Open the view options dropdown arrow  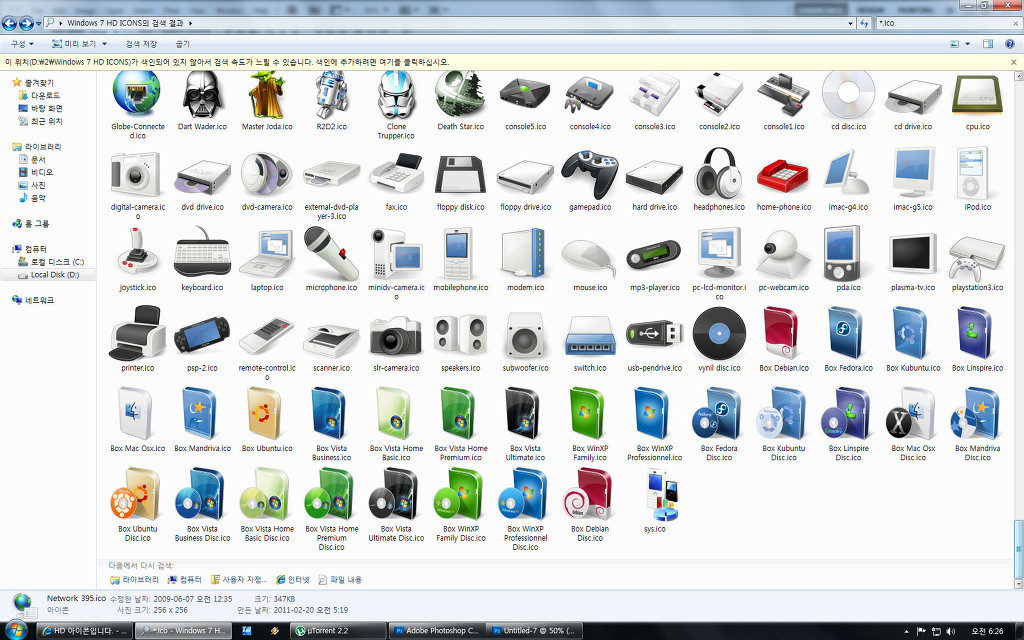(x=968, y=44)
